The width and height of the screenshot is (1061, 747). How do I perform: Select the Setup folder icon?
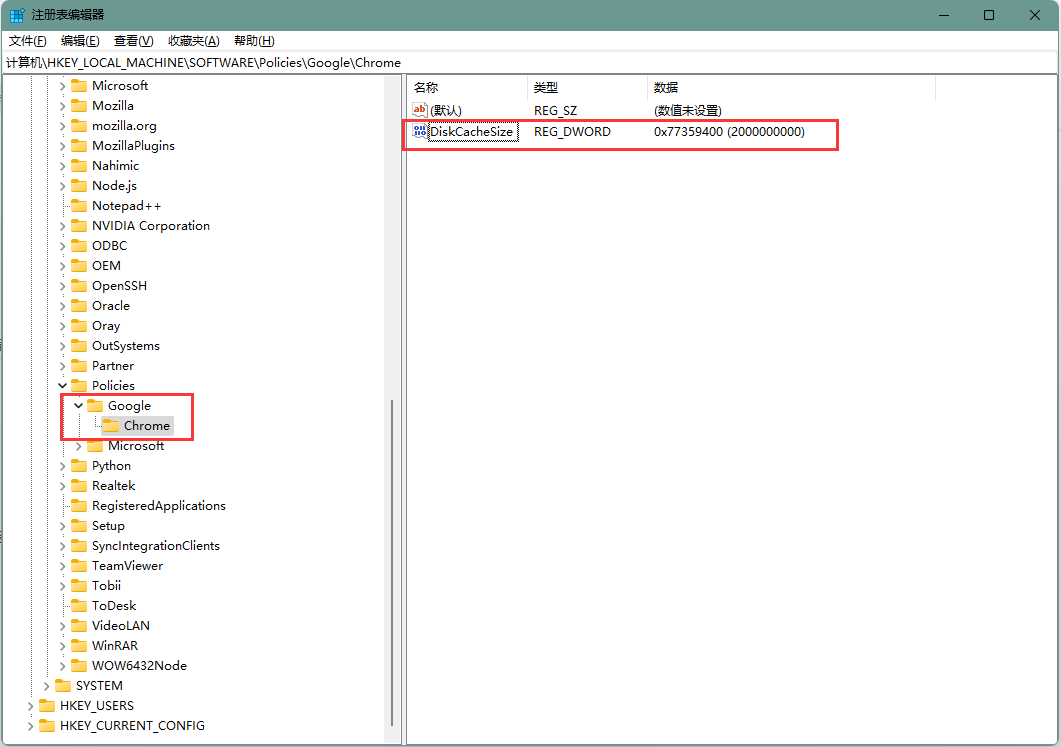79,526
